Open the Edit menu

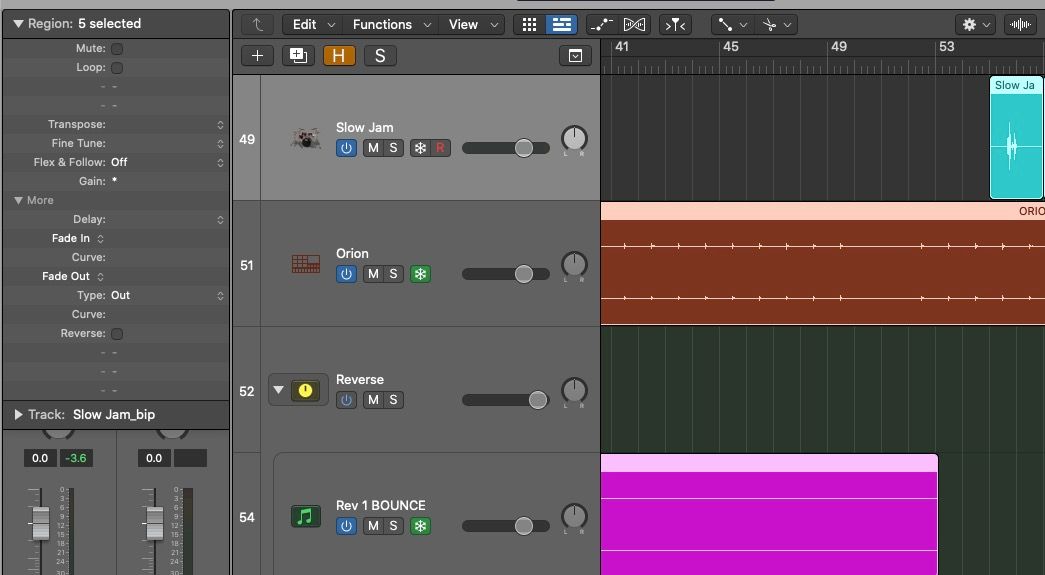click(x=313, y=25)
